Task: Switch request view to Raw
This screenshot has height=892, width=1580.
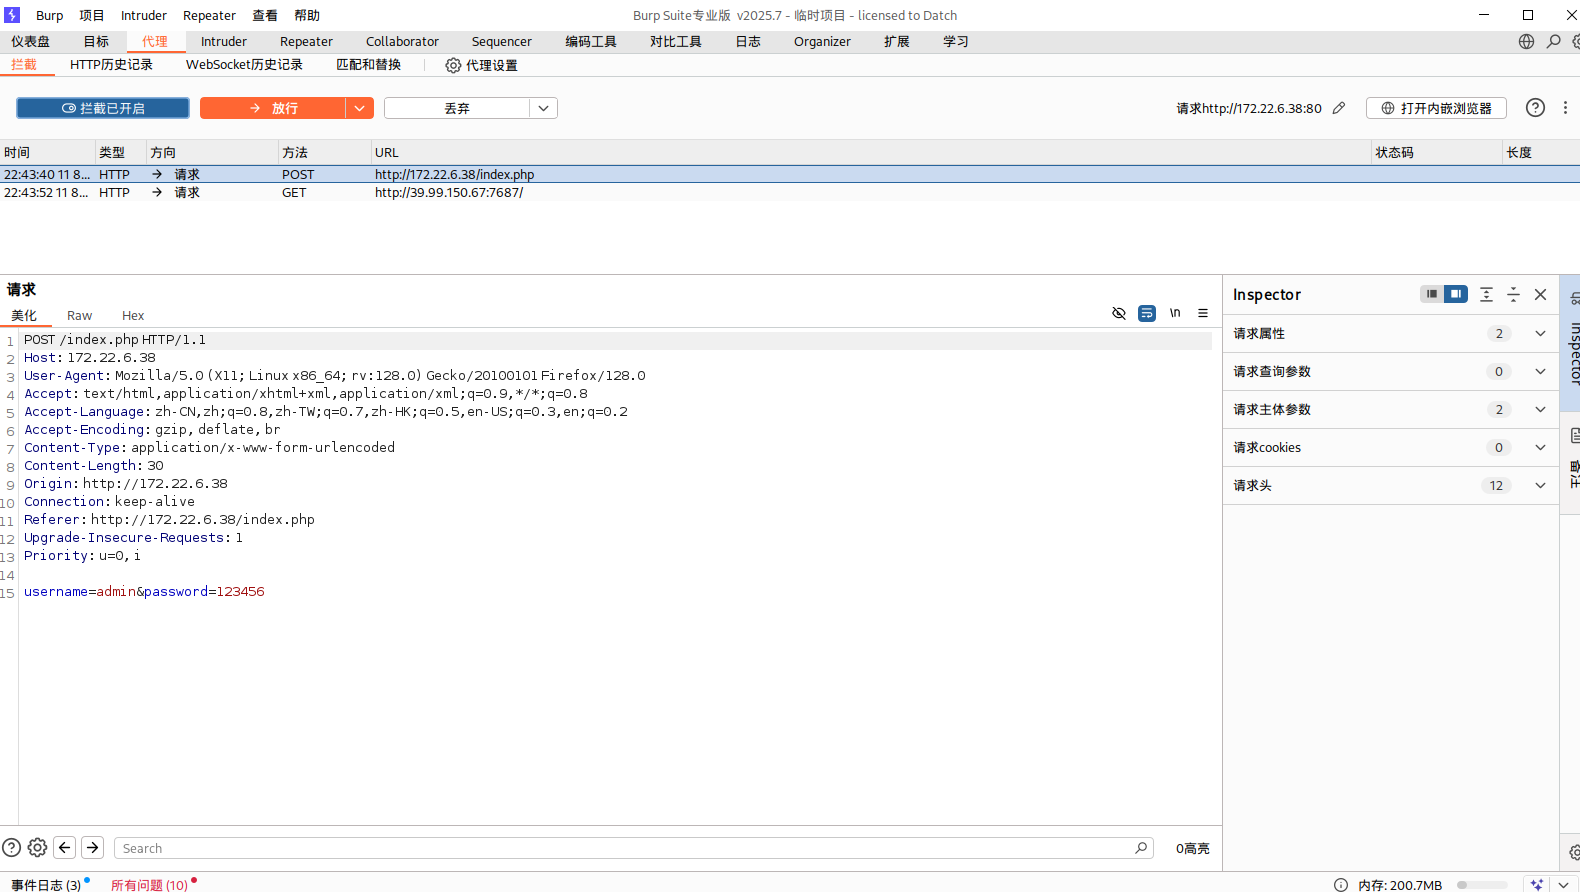Action: pos(79,315)
